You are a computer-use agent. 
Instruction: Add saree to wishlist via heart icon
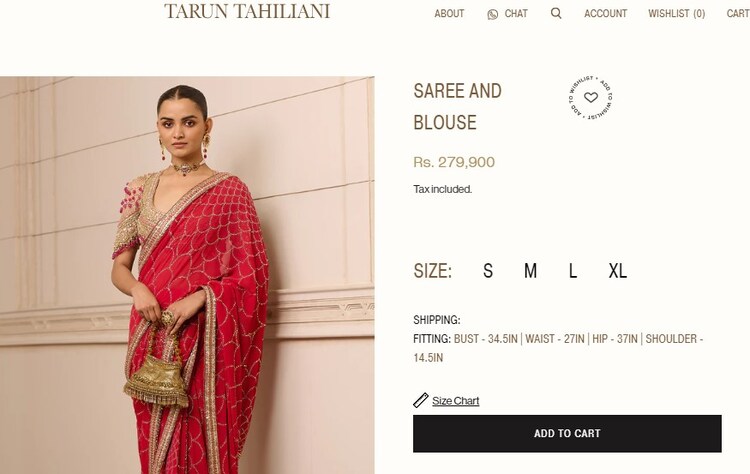591,98
